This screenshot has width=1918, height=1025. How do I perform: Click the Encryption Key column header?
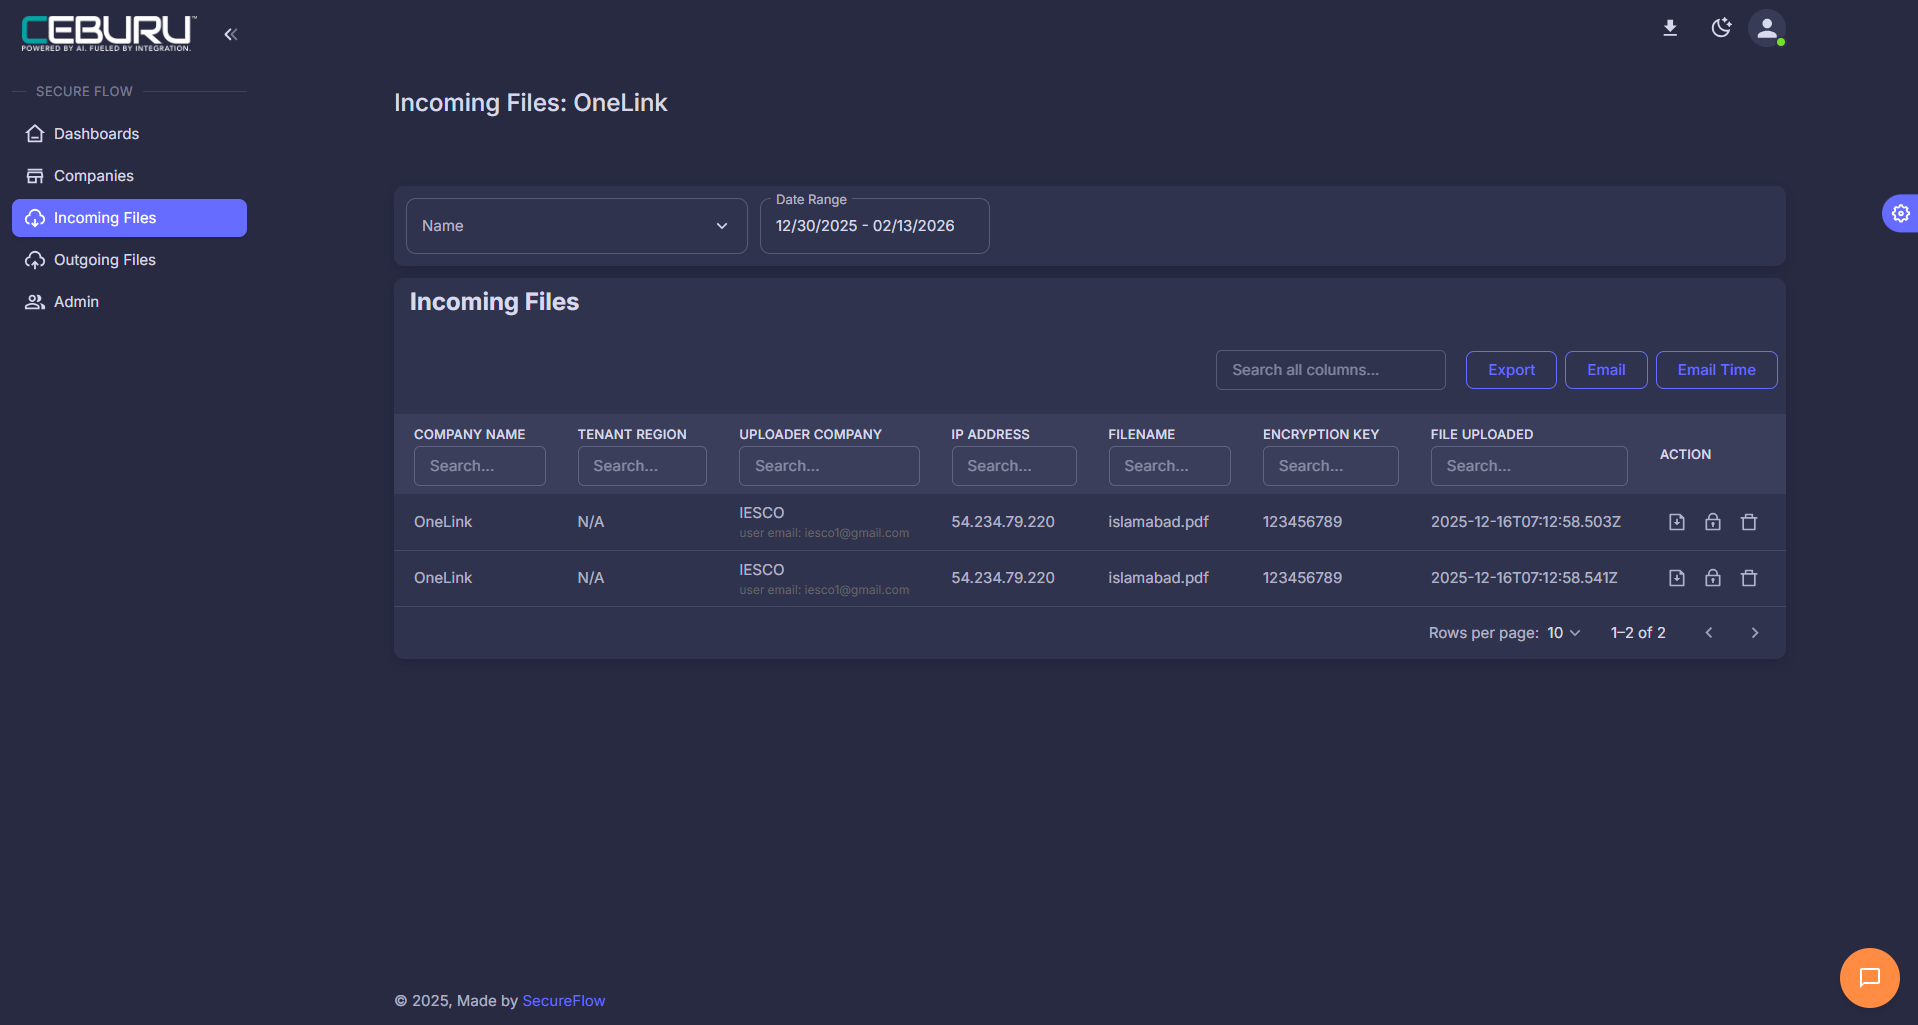point(1321,434)
